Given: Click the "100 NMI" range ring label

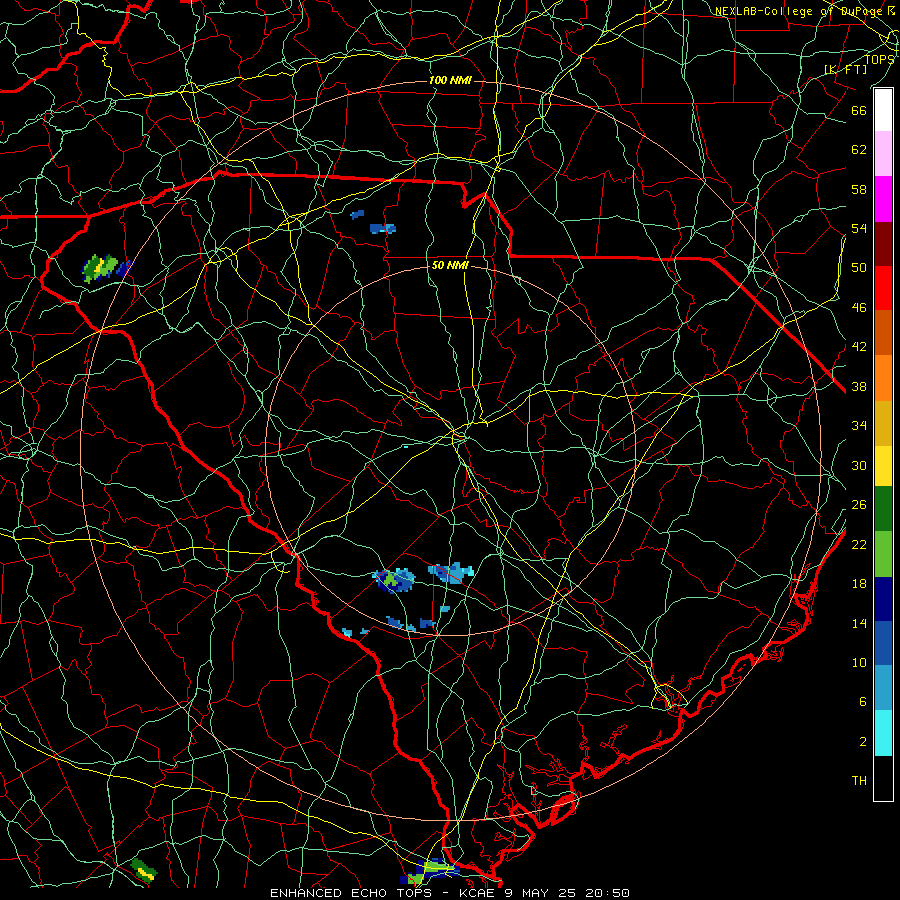Looking at the screenshot, I should 450,80.
